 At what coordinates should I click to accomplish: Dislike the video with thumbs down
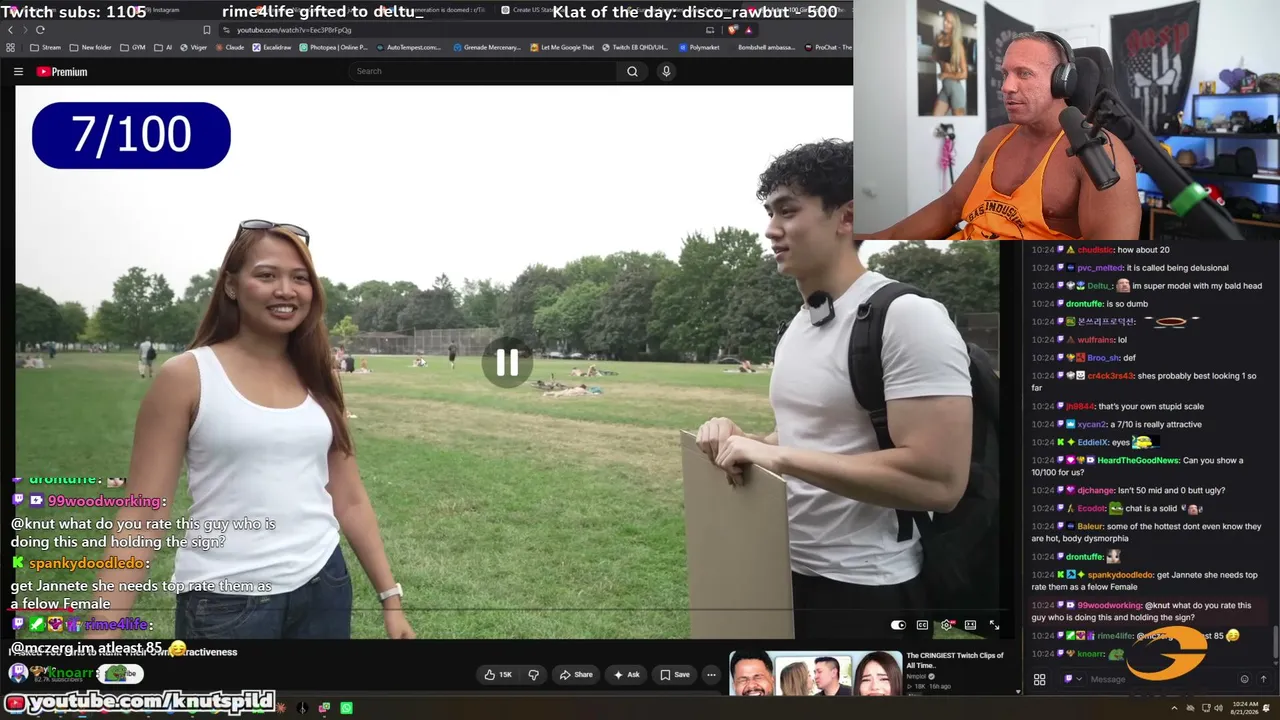pyautogui.click(x=534, y=675)
